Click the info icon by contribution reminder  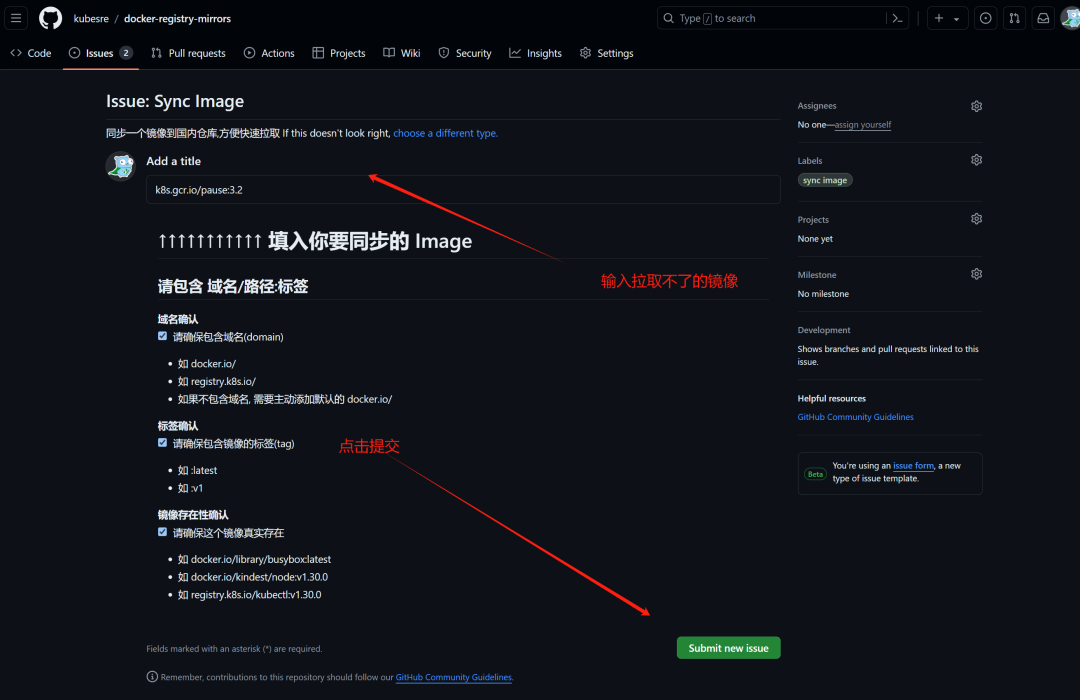tap(152, 677)
